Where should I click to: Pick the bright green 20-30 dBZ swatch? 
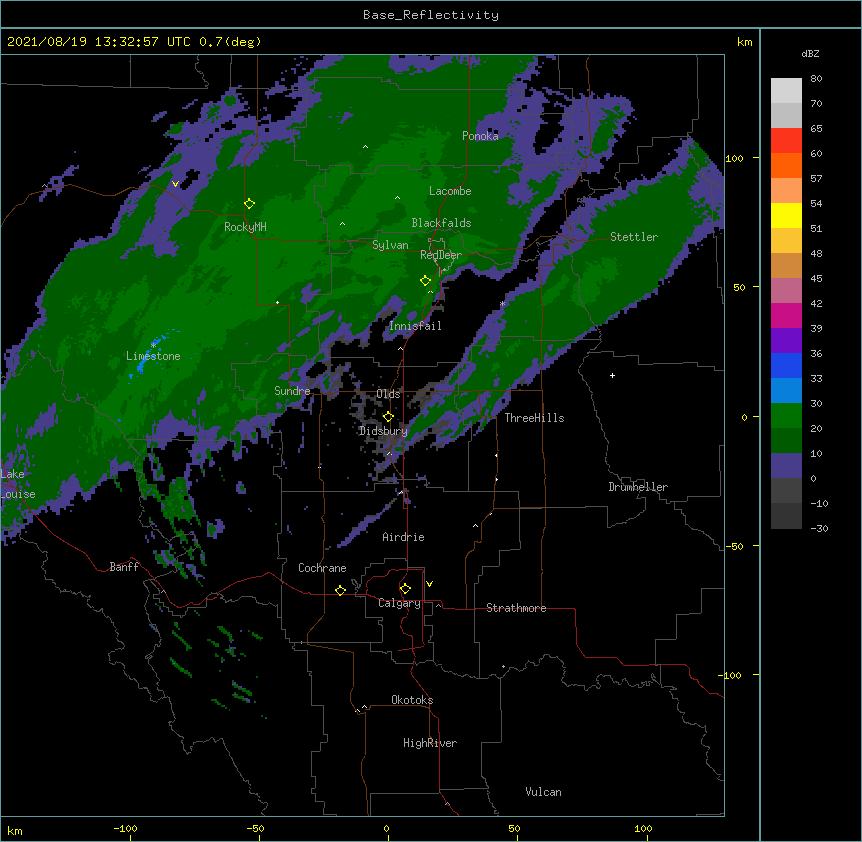(786, 416)
